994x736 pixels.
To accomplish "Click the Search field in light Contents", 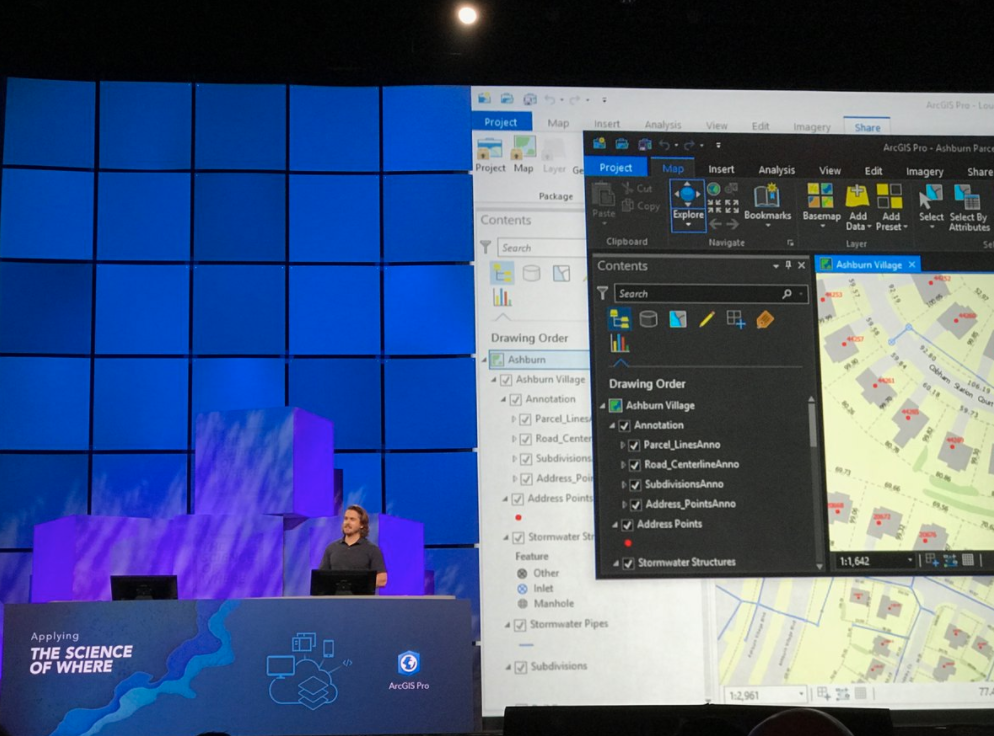I will tap(540, 248).
